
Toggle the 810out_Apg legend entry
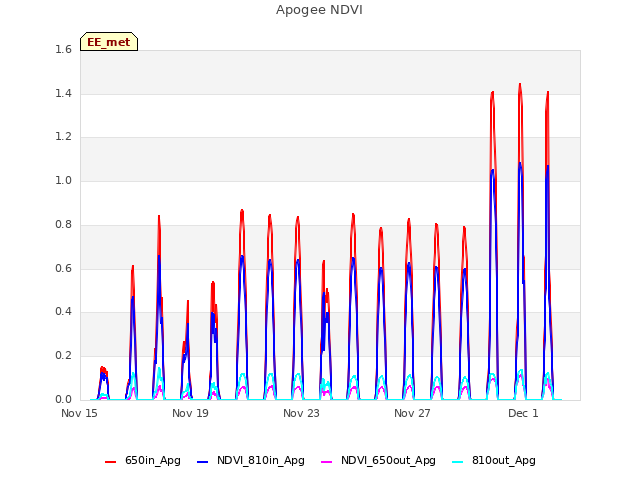(494, 460)
